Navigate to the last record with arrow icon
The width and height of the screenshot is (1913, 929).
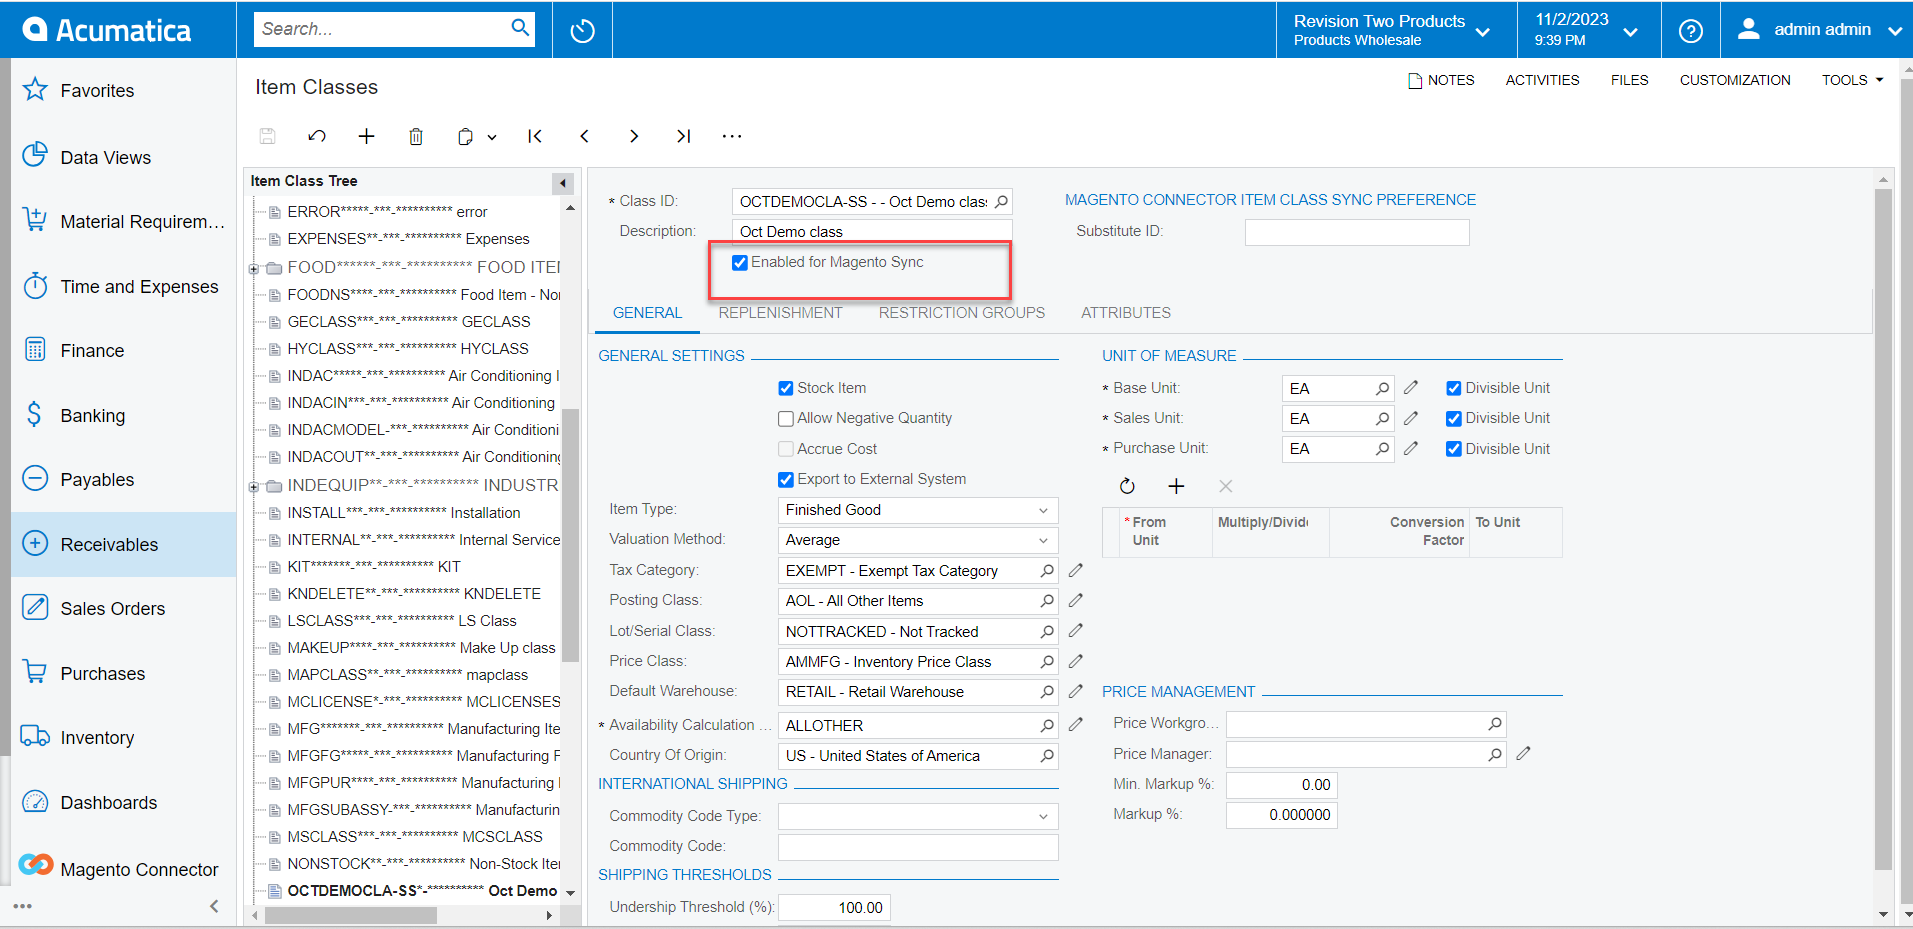click(683, 136)
